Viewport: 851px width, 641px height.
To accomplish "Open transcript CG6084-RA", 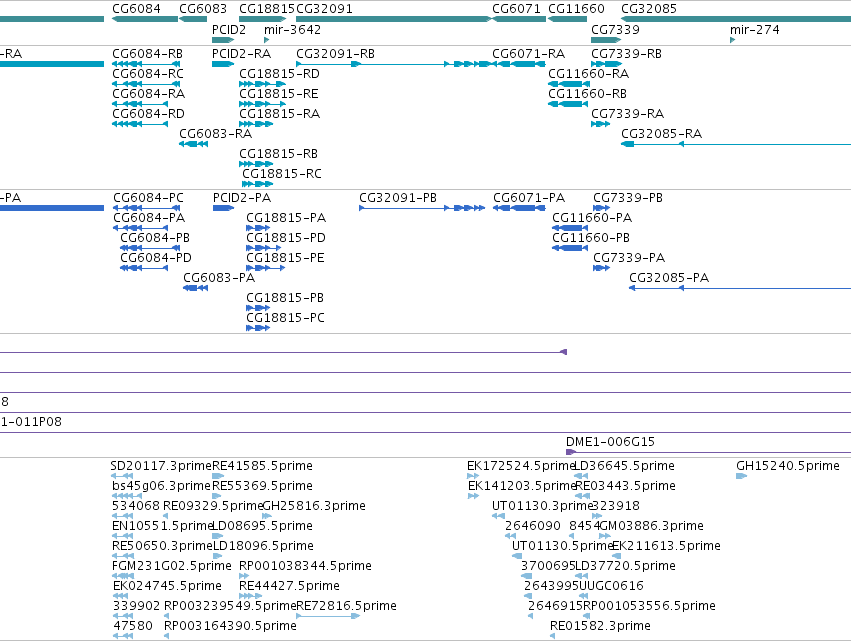I will pos(148,94).
